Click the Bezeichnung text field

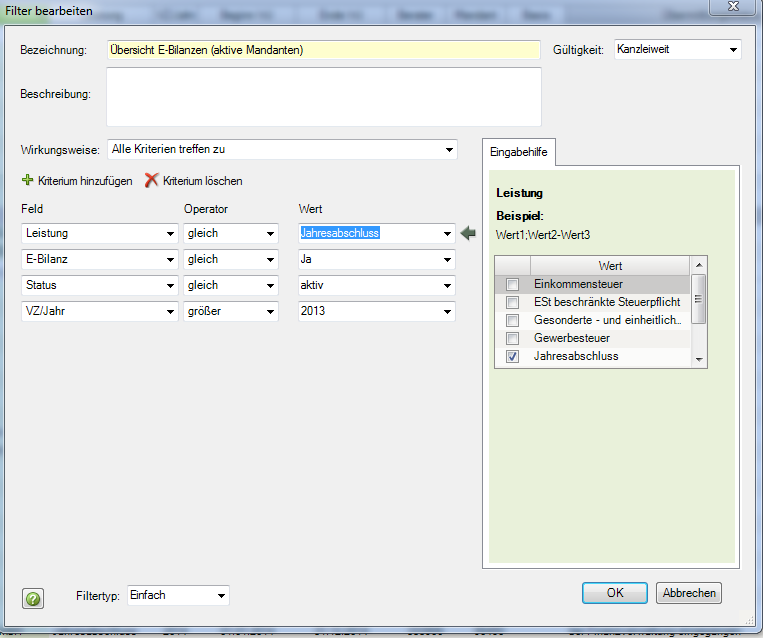(324, 50)
